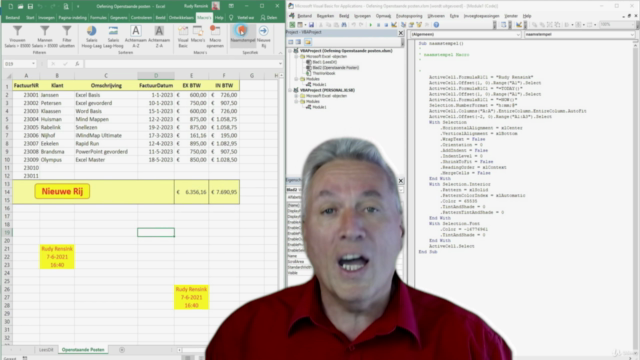This screenshot has height=360, width=640.
Task: Click the Excel formula bar input
Action: click(x=181, y=64)
